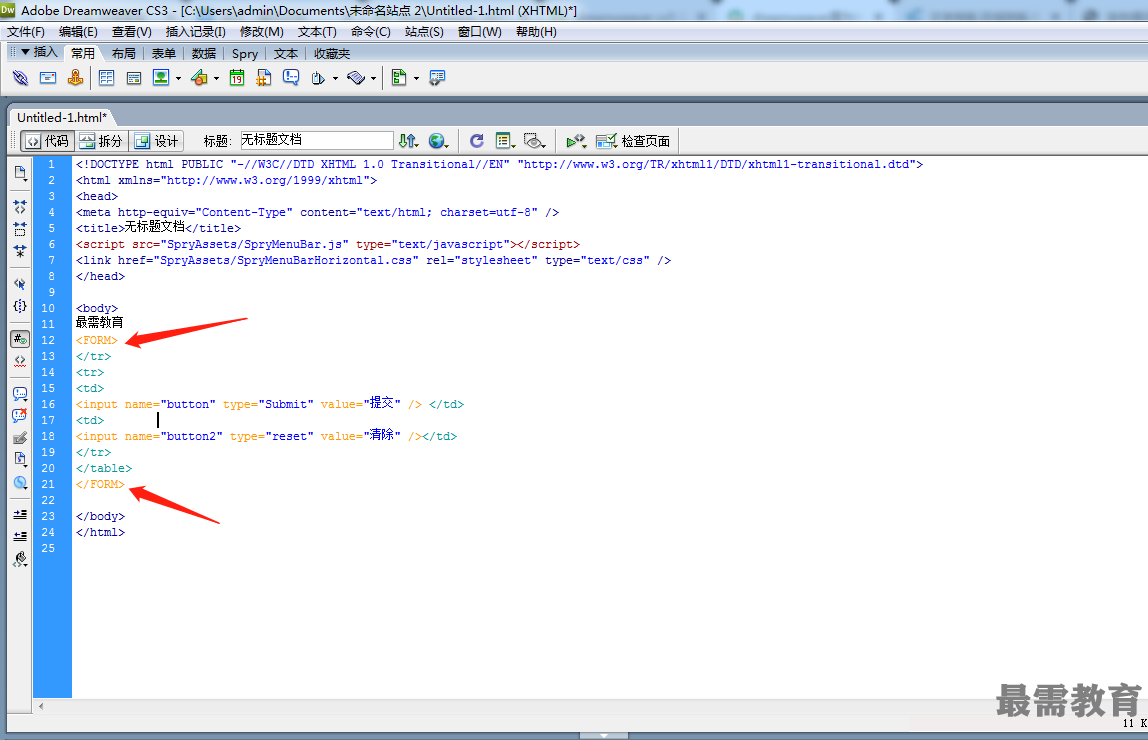Screen dimensions: 1148x740
Task: Click the Script insert icon
Action: (356, 78)
